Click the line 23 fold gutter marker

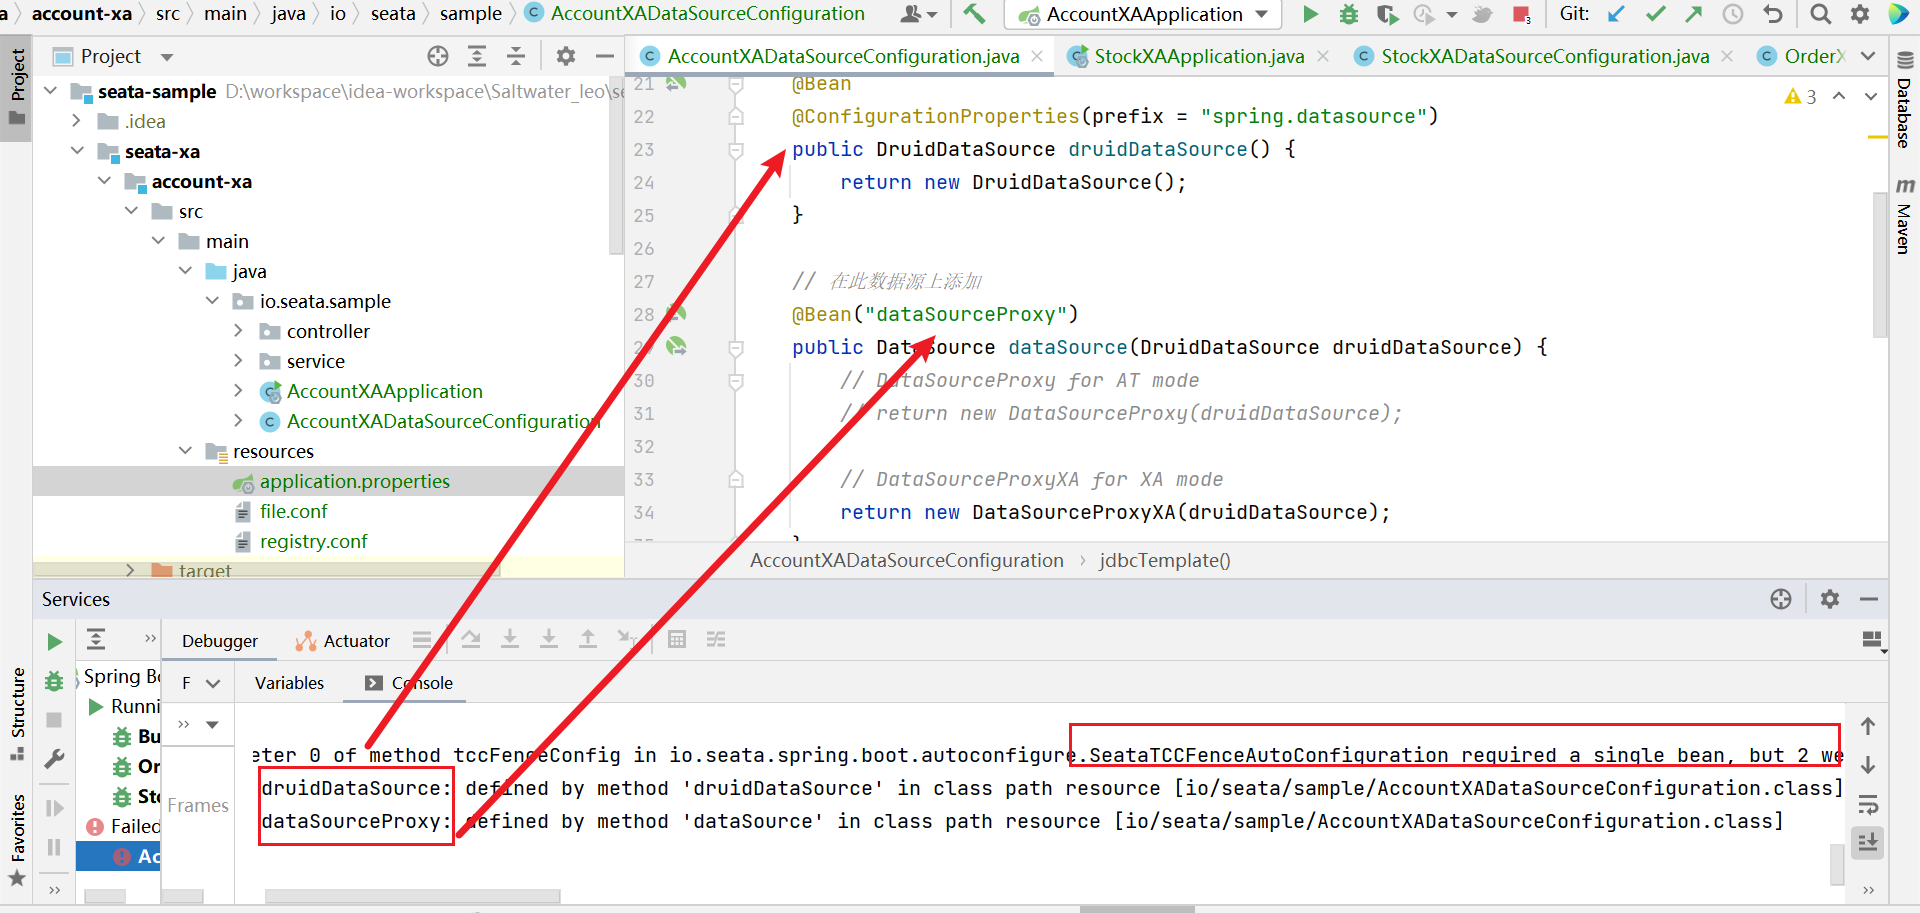point(736,150)
